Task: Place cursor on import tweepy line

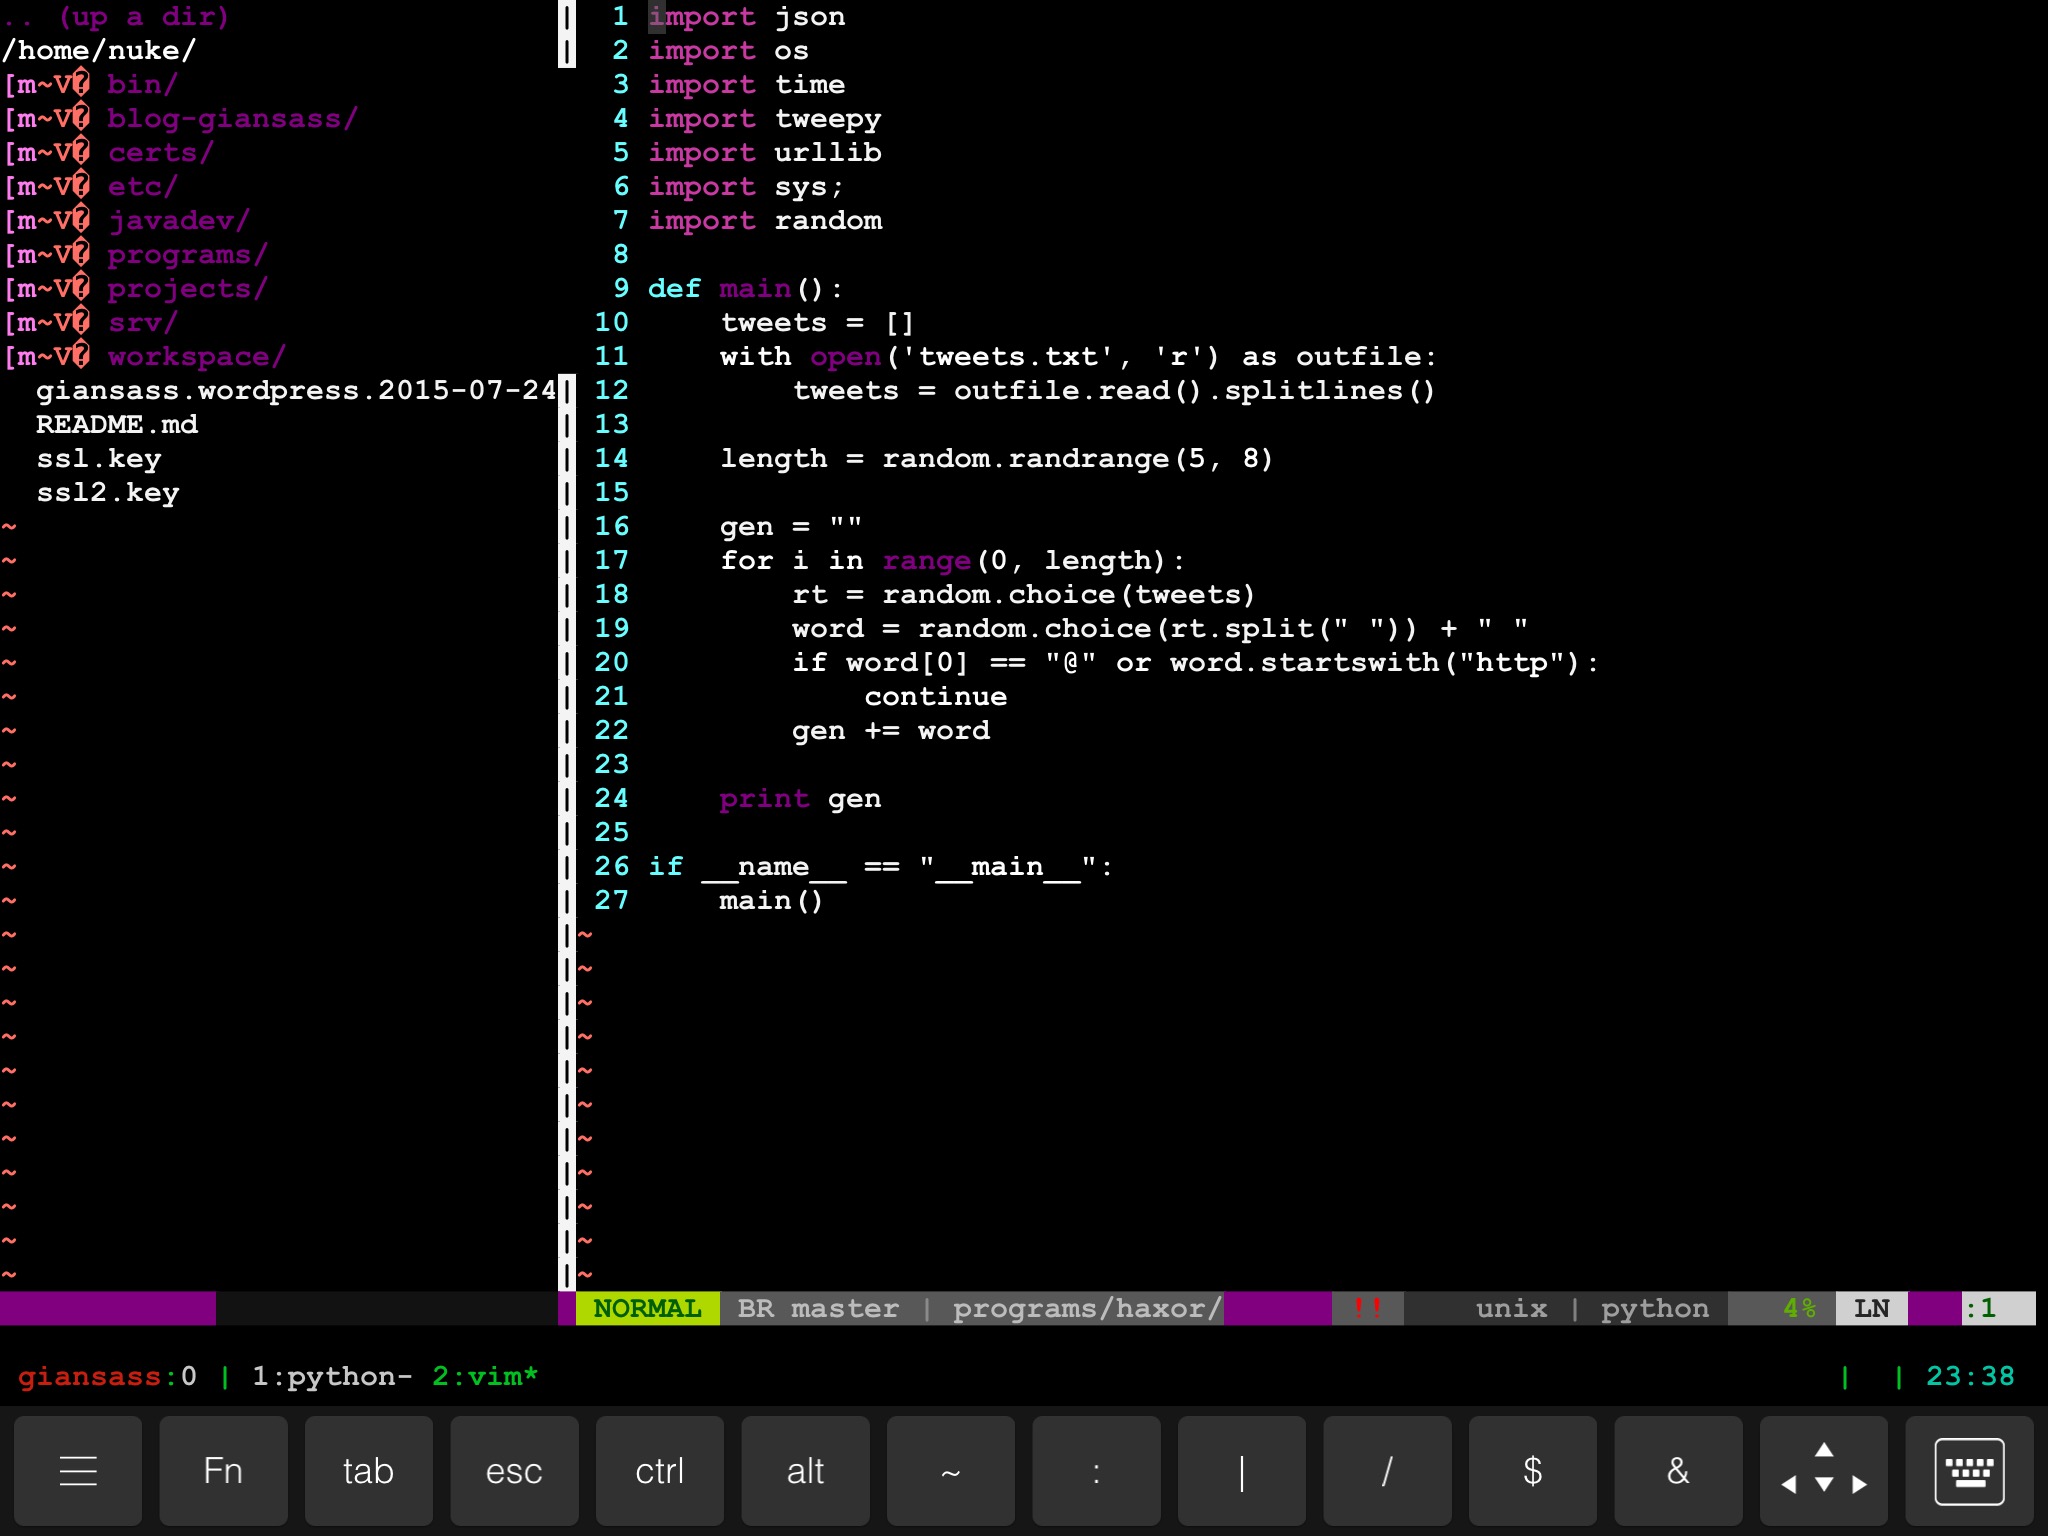Action: click(764, 119)
